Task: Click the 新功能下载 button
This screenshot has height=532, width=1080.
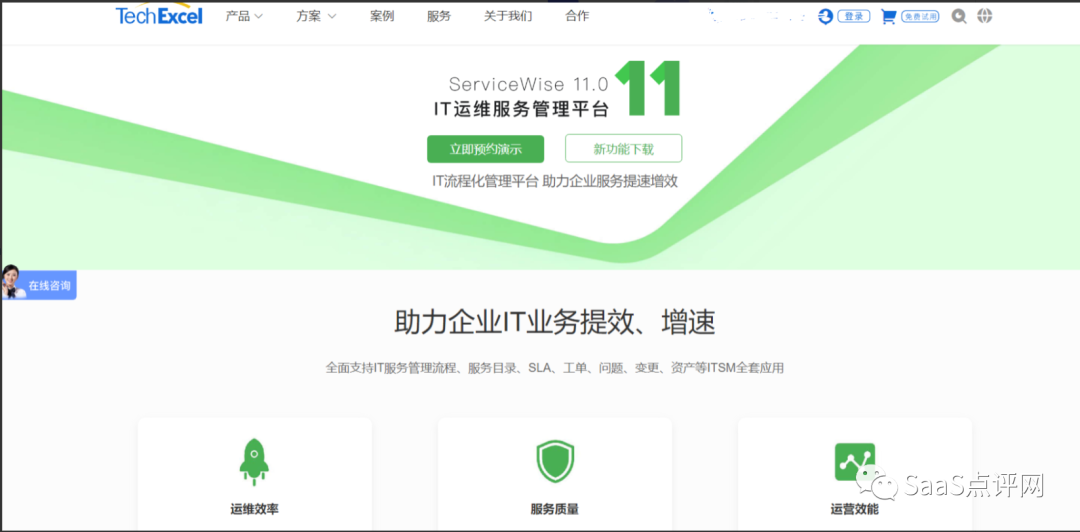Action: pos(623,148)
